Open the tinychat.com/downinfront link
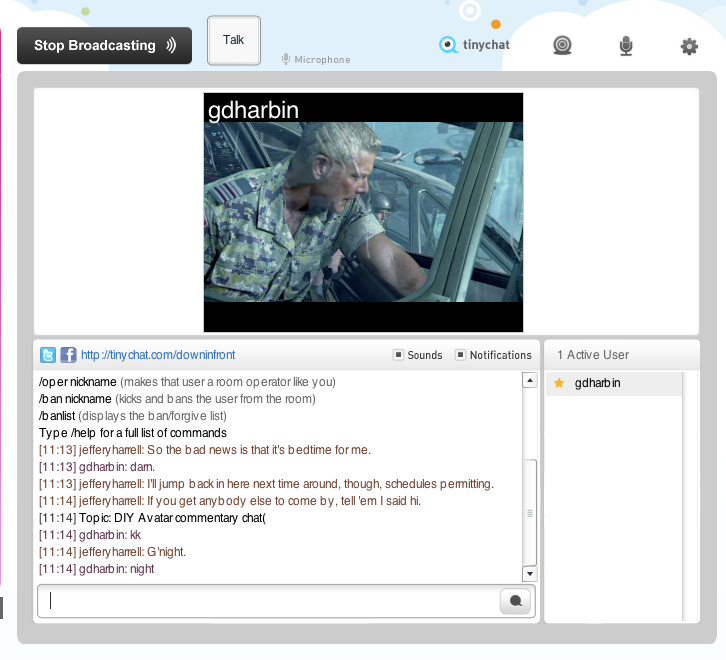726x660 pixels. click(x=158, y=355)
